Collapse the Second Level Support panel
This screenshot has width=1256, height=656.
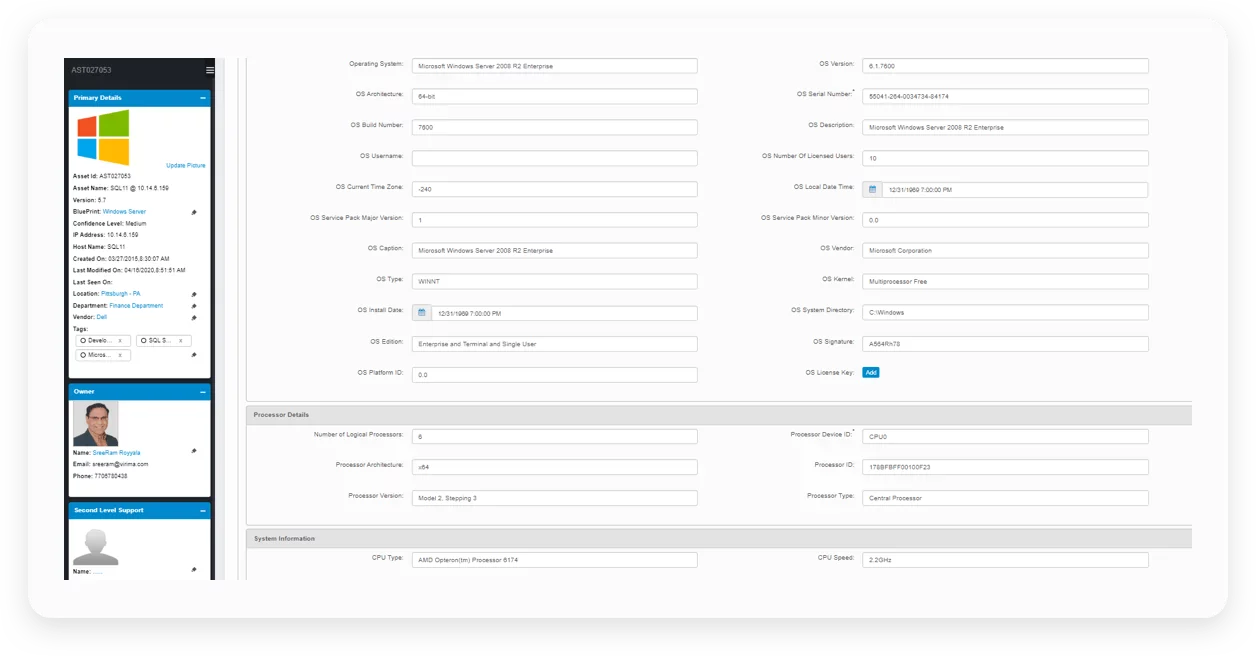point(203,510)
